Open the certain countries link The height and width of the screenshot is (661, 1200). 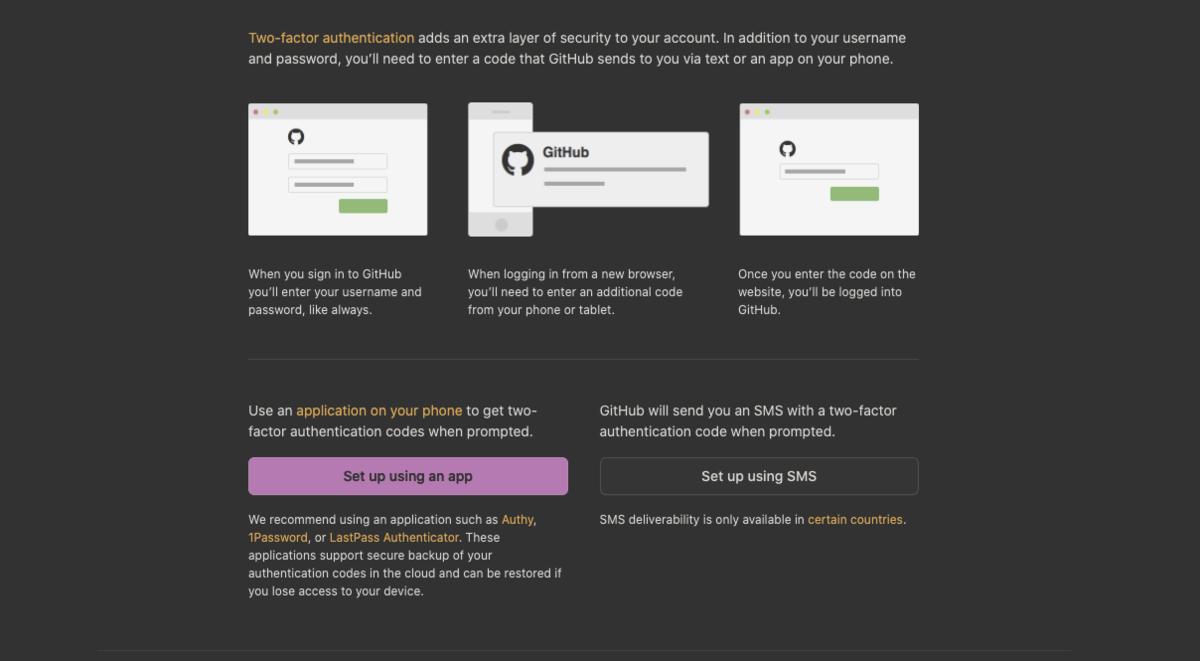click(x=855, y=519)
